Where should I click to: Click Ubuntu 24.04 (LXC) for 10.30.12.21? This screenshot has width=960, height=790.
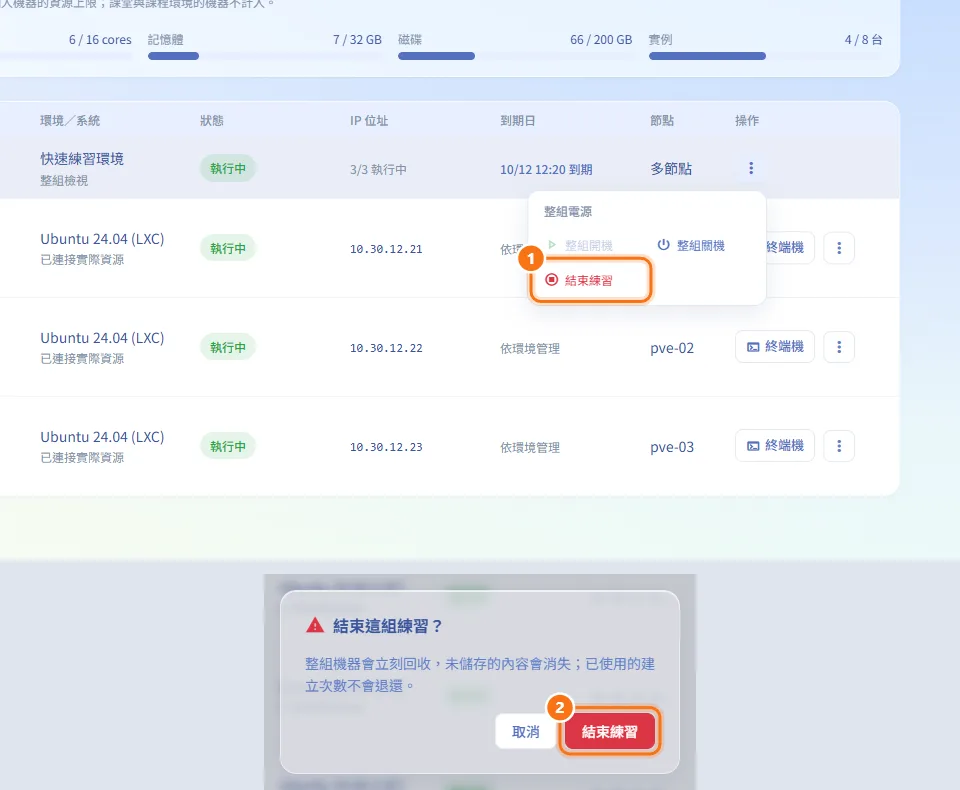102,239
